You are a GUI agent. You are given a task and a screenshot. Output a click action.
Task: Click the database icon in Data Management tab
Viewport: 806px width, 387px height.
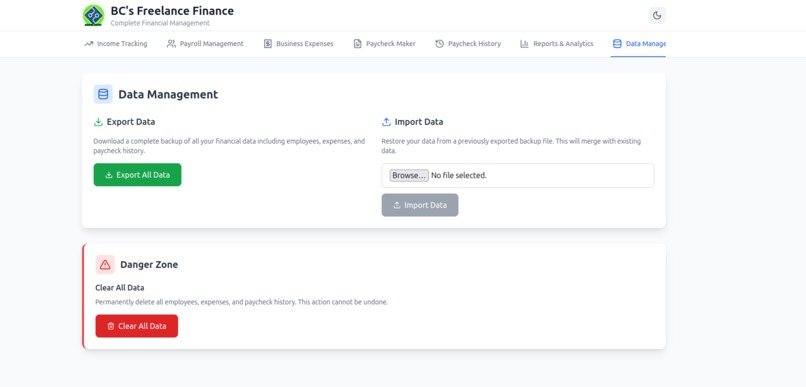point(617,44)
